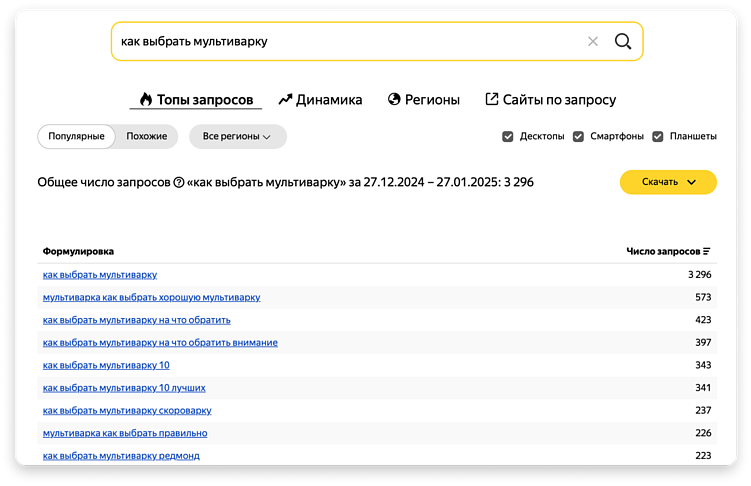Select the Похожие toggle option
This screenshot has height=486, width=751.
tap(147, 136)
